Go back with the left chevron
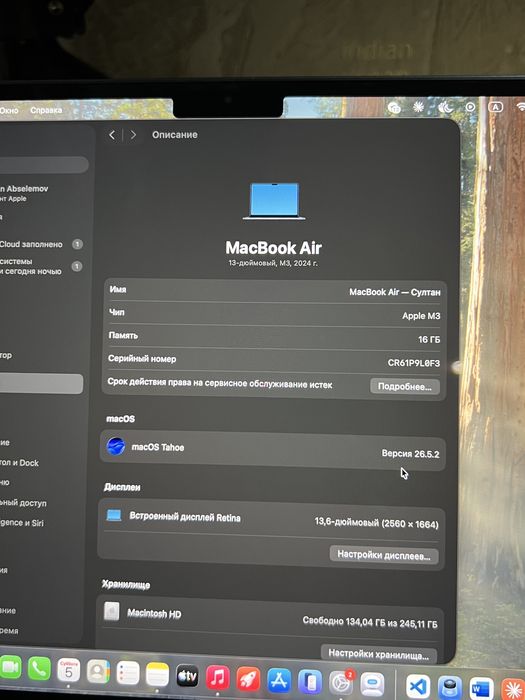Screen dimensions: 525x700 click(x=112, y=135)
